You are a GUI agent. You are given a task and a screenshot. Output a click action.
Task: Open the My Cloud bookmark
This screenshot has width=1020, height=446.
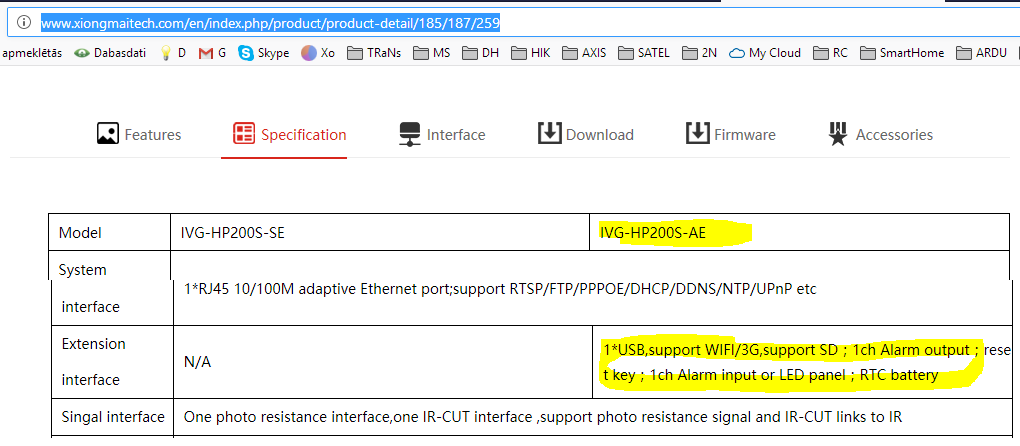coord(765,53)
